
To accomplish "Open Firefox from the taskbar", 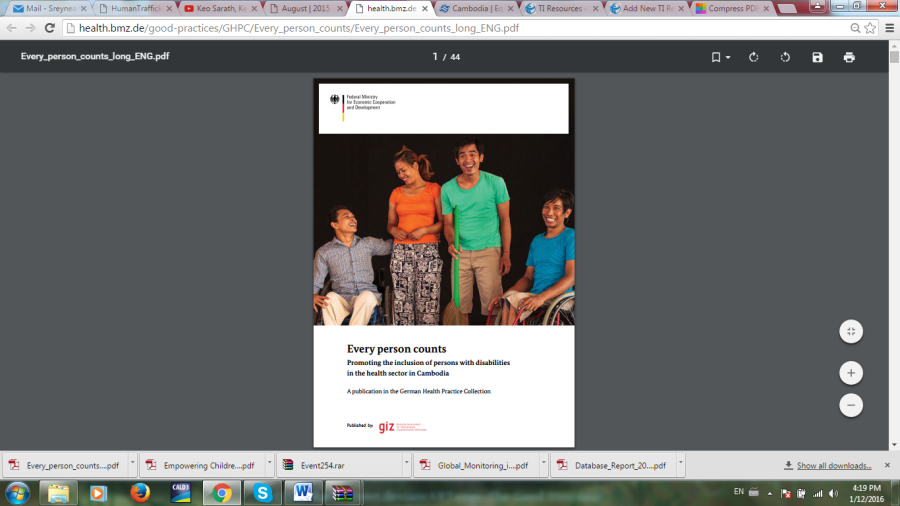I will tap(139, 492).
